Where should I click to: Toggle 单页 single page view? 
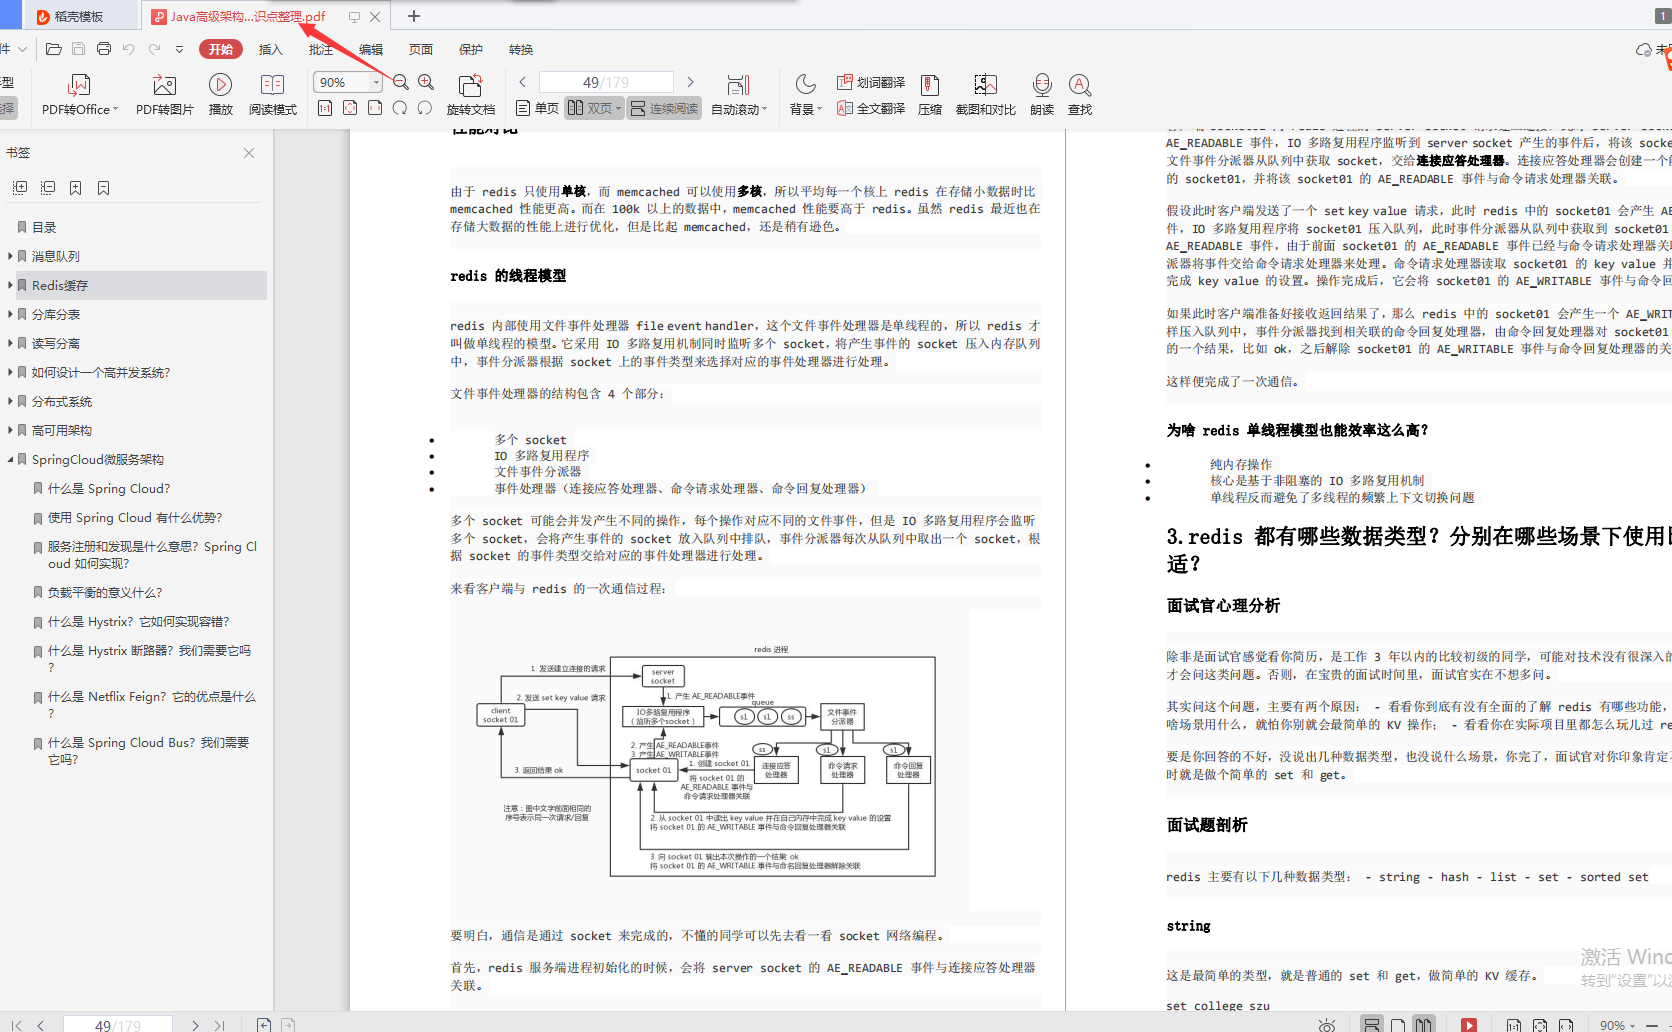click(537, 108)
